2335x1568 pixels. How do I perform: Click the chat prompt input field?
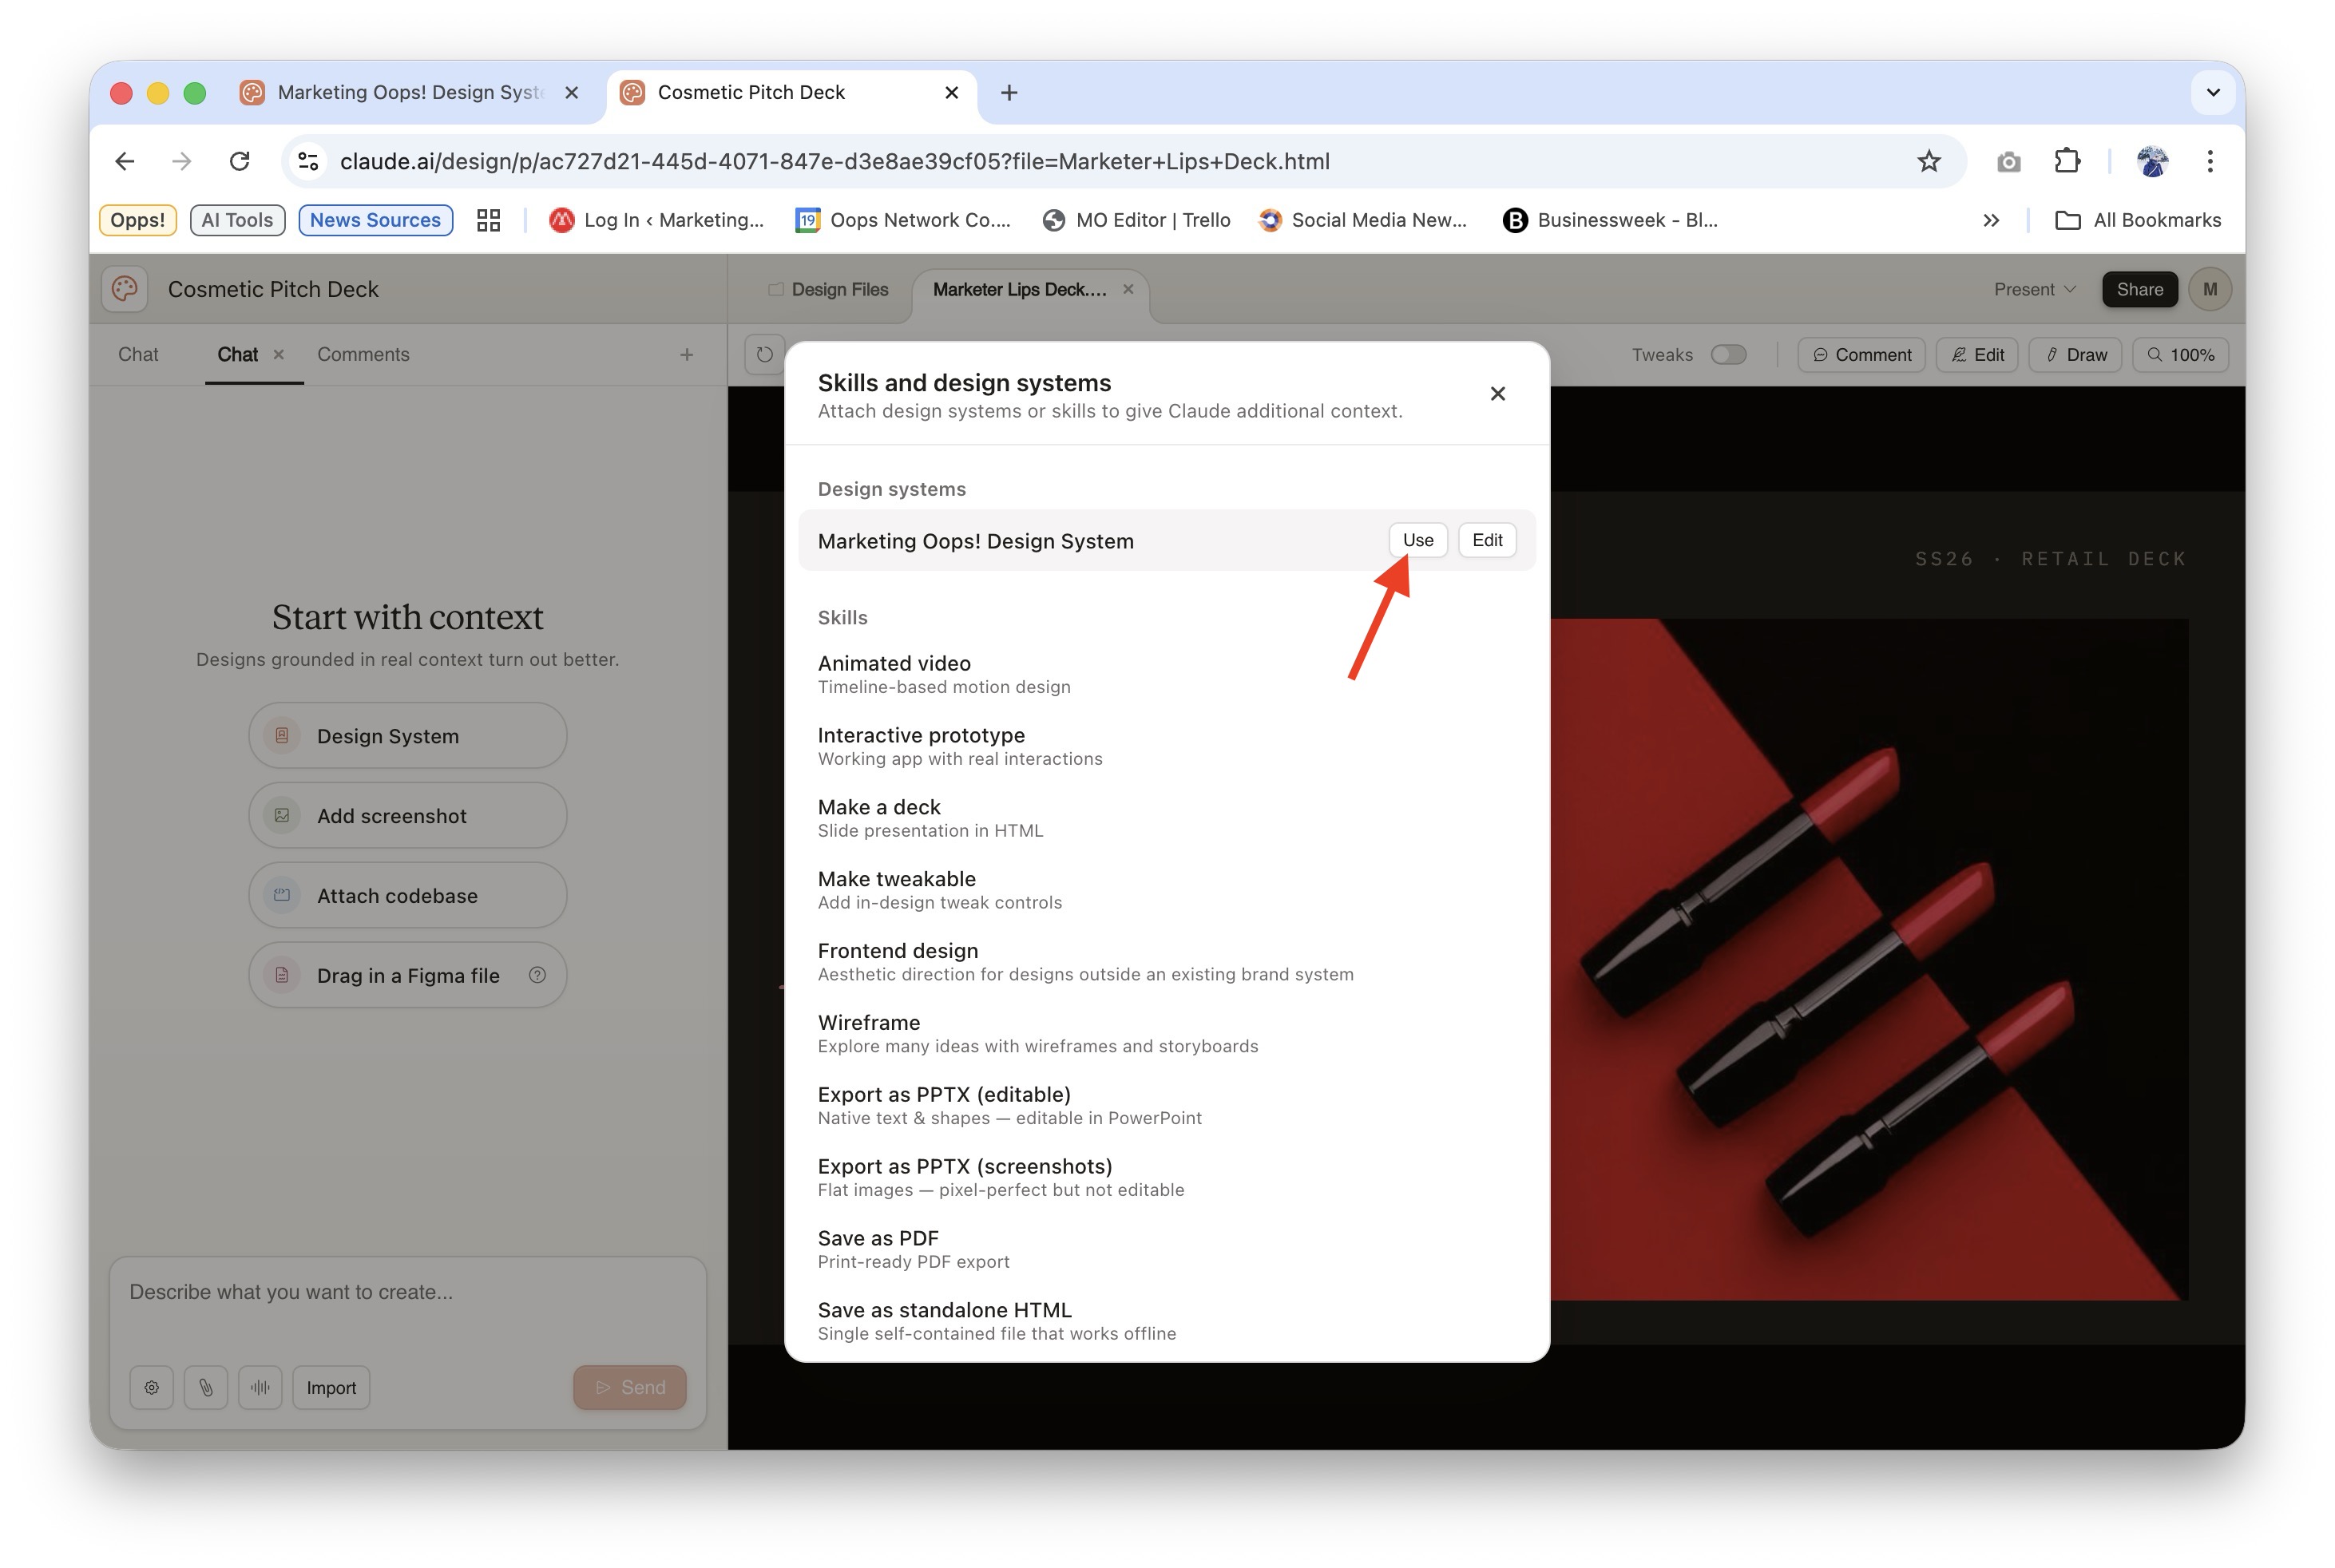(x=407, y=1292)
